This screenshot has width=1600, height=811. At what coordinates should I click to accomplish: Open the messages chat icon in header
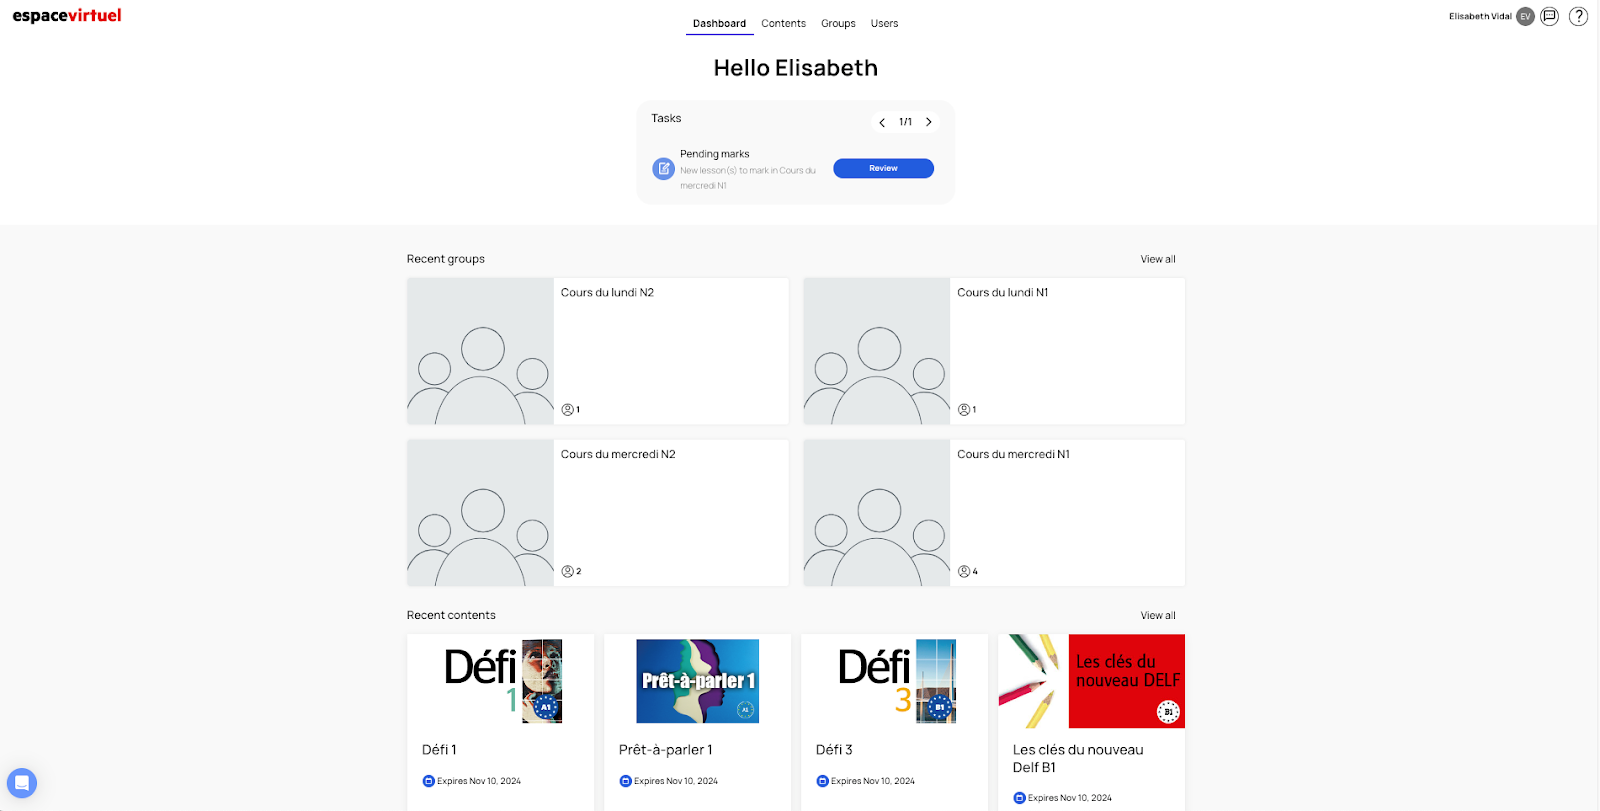coord(1549,16)
